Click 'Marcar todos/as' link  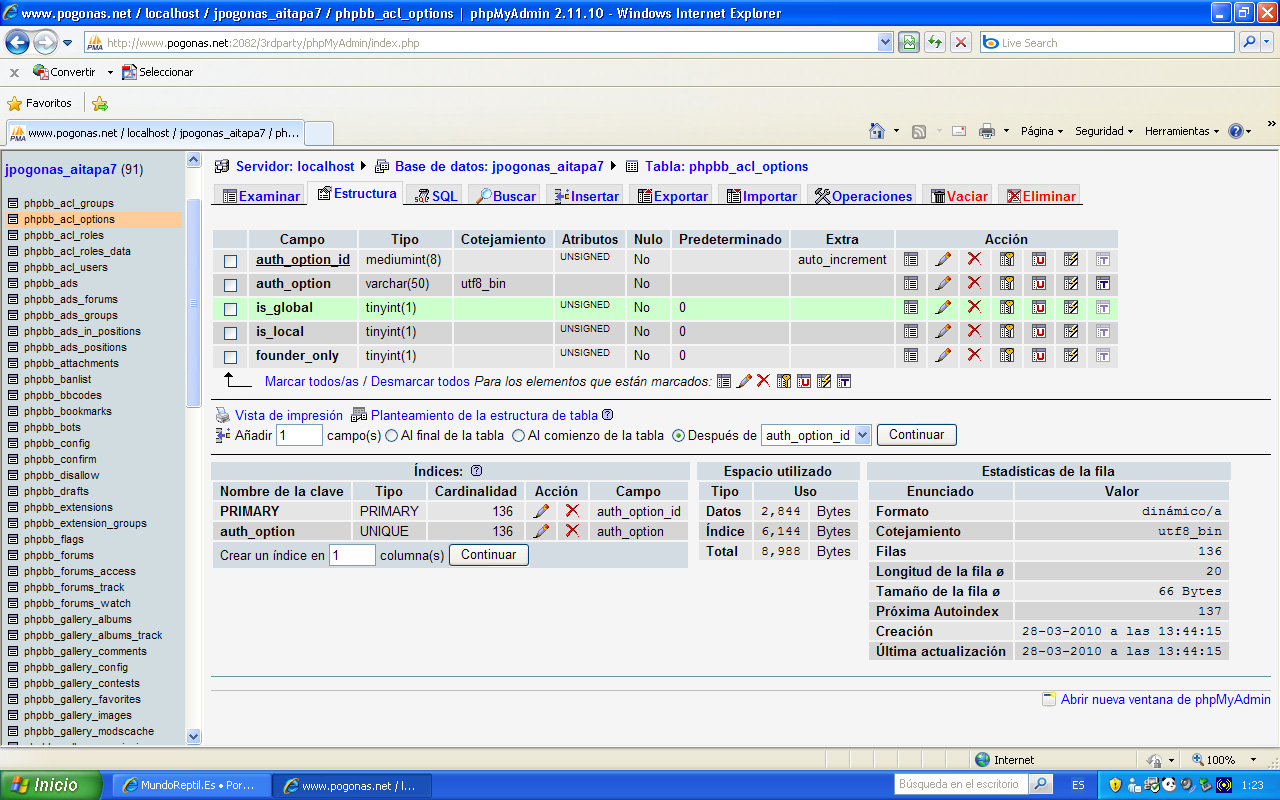click(311, 381)
